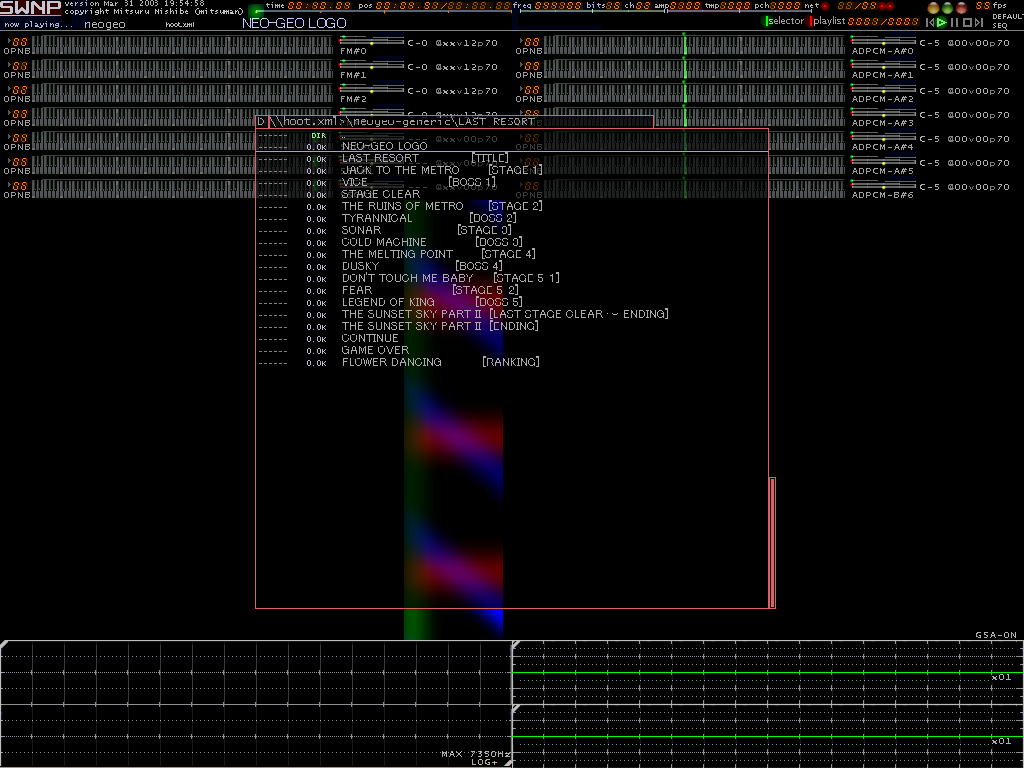Select SONAR [STAGE 3] track
The width and height of the screenshot is (1024, 768).
(x=513, y=230)
